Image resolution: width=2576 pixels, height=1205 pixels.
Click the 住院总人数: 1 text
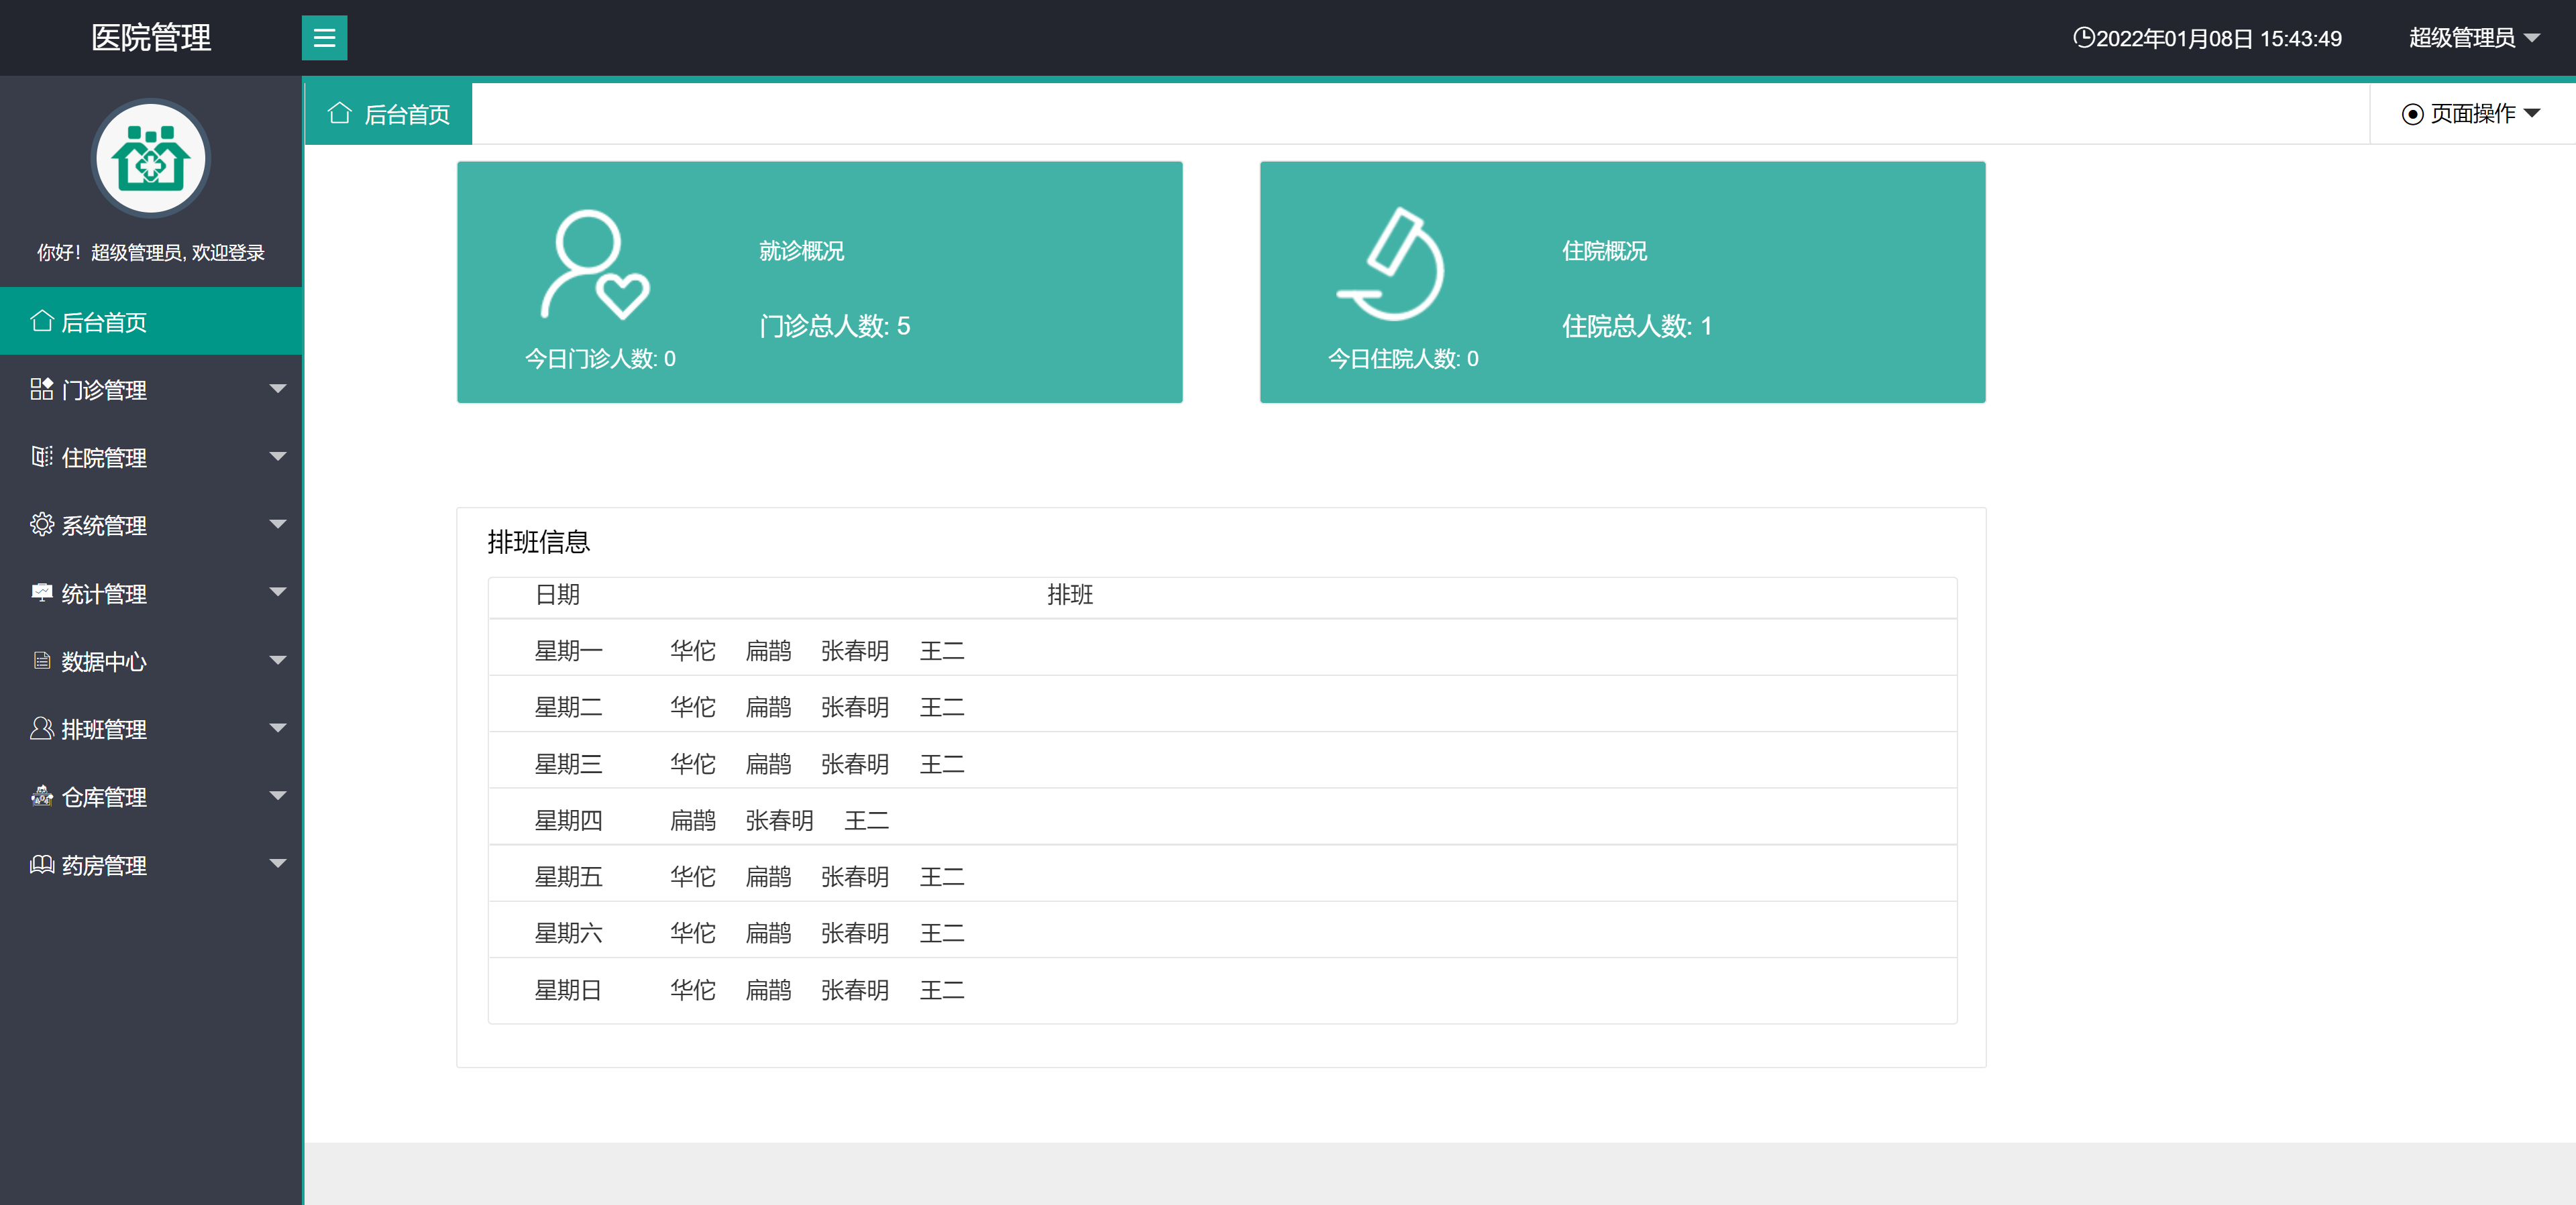pos(1637,326)
